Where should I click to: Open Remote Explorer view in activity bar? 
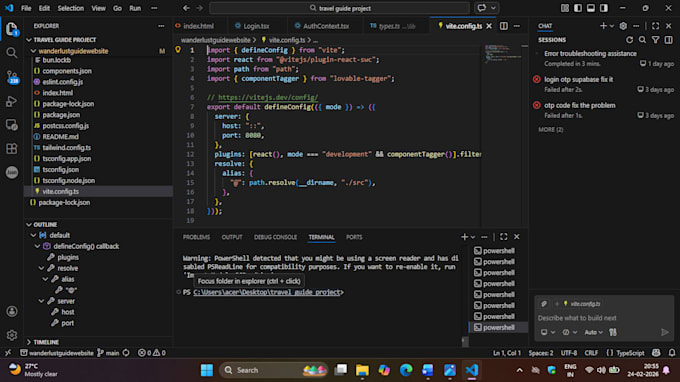pos(12,125)
